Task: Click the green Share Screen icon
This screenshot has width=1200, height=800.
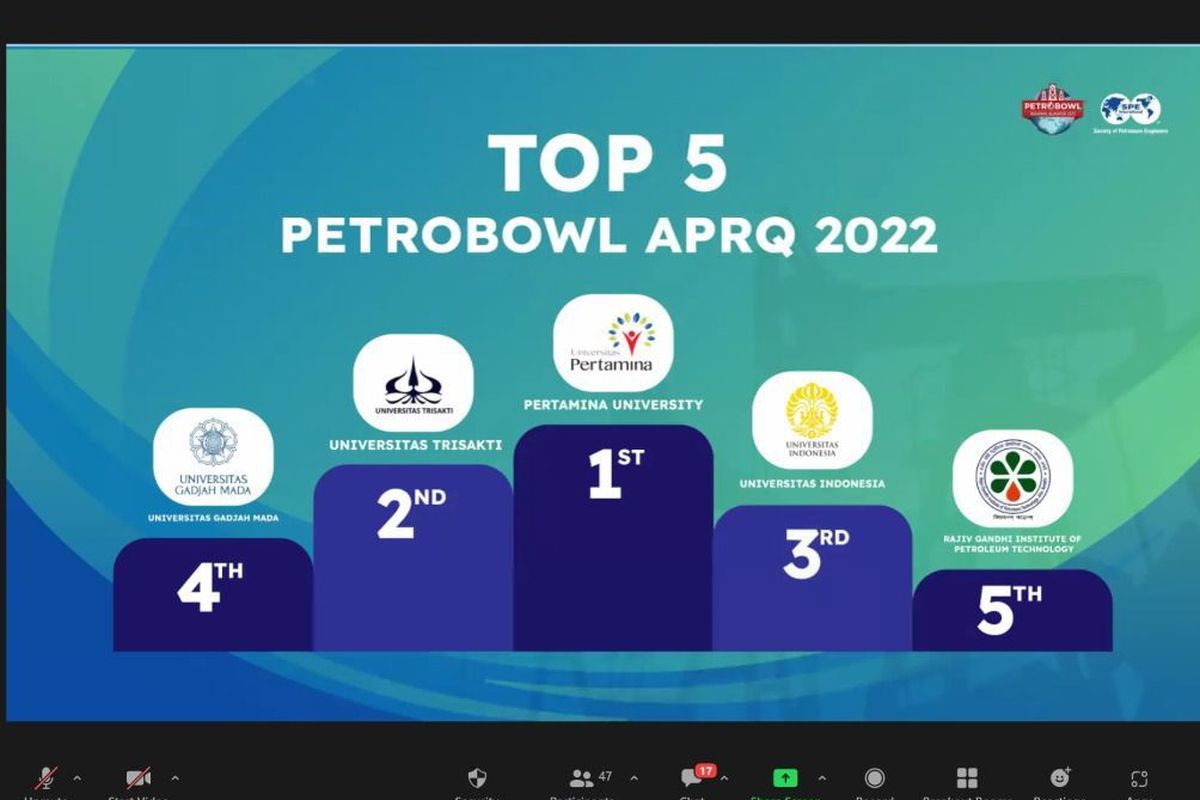Action: 785,778
